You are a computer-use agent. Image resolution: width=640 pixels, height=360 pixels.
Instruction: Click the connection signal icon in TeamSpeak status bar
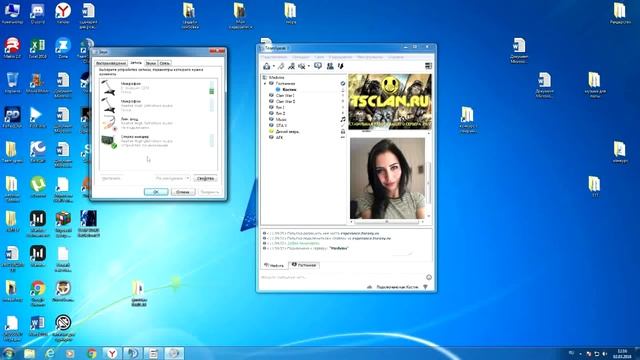click(x=425, y=287)
